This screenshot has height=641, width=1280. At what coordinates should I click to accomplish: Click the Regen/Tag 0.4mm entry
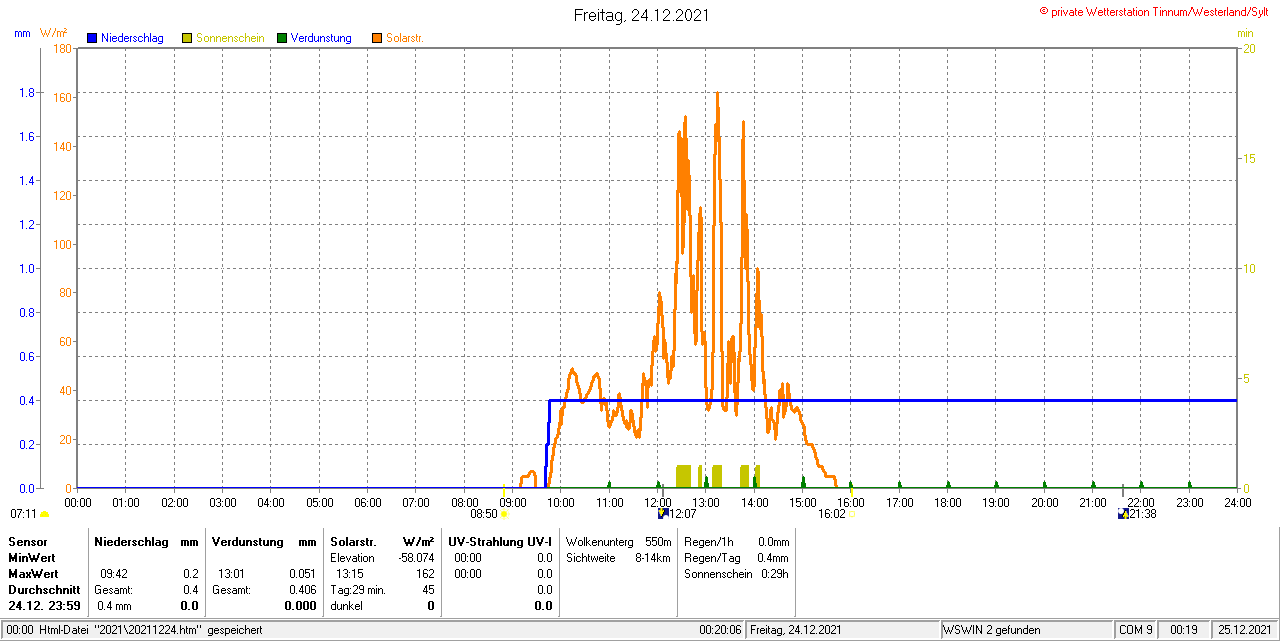737,557
